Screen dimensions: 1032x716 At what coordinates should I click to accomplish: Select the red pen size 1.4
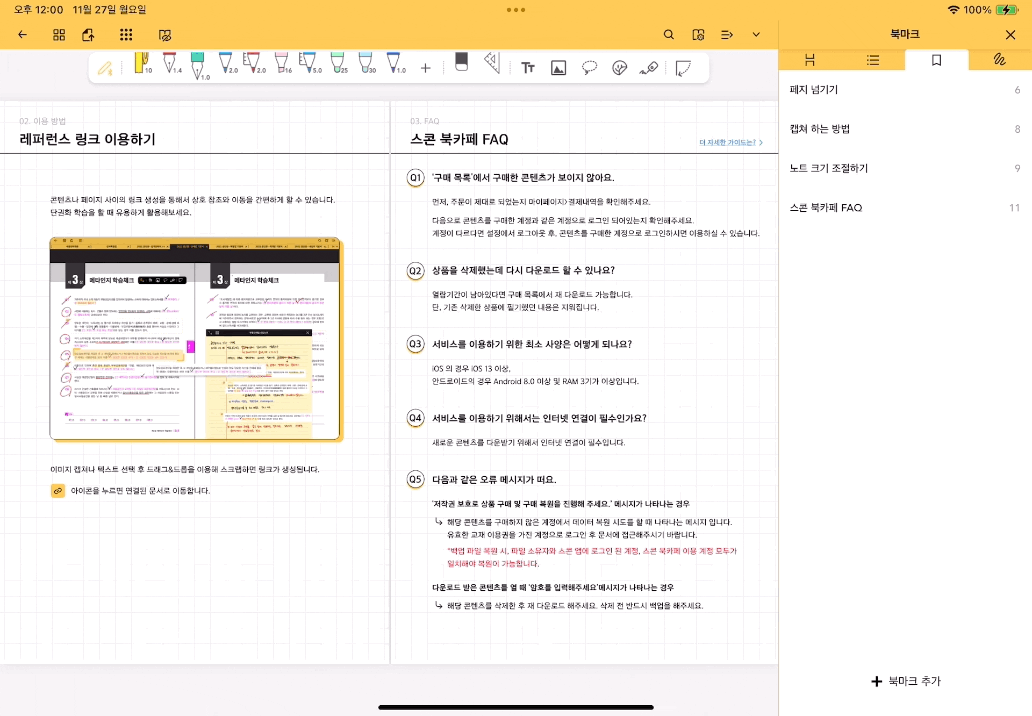point(170,64)
